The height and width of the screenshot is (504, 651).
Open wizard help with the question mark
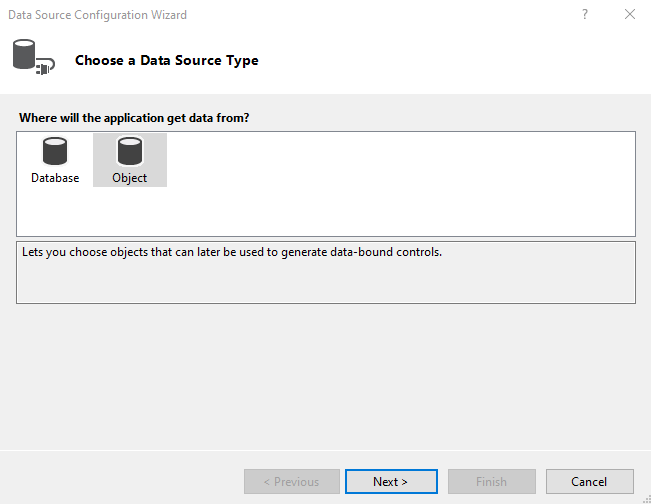click(585, 15)
